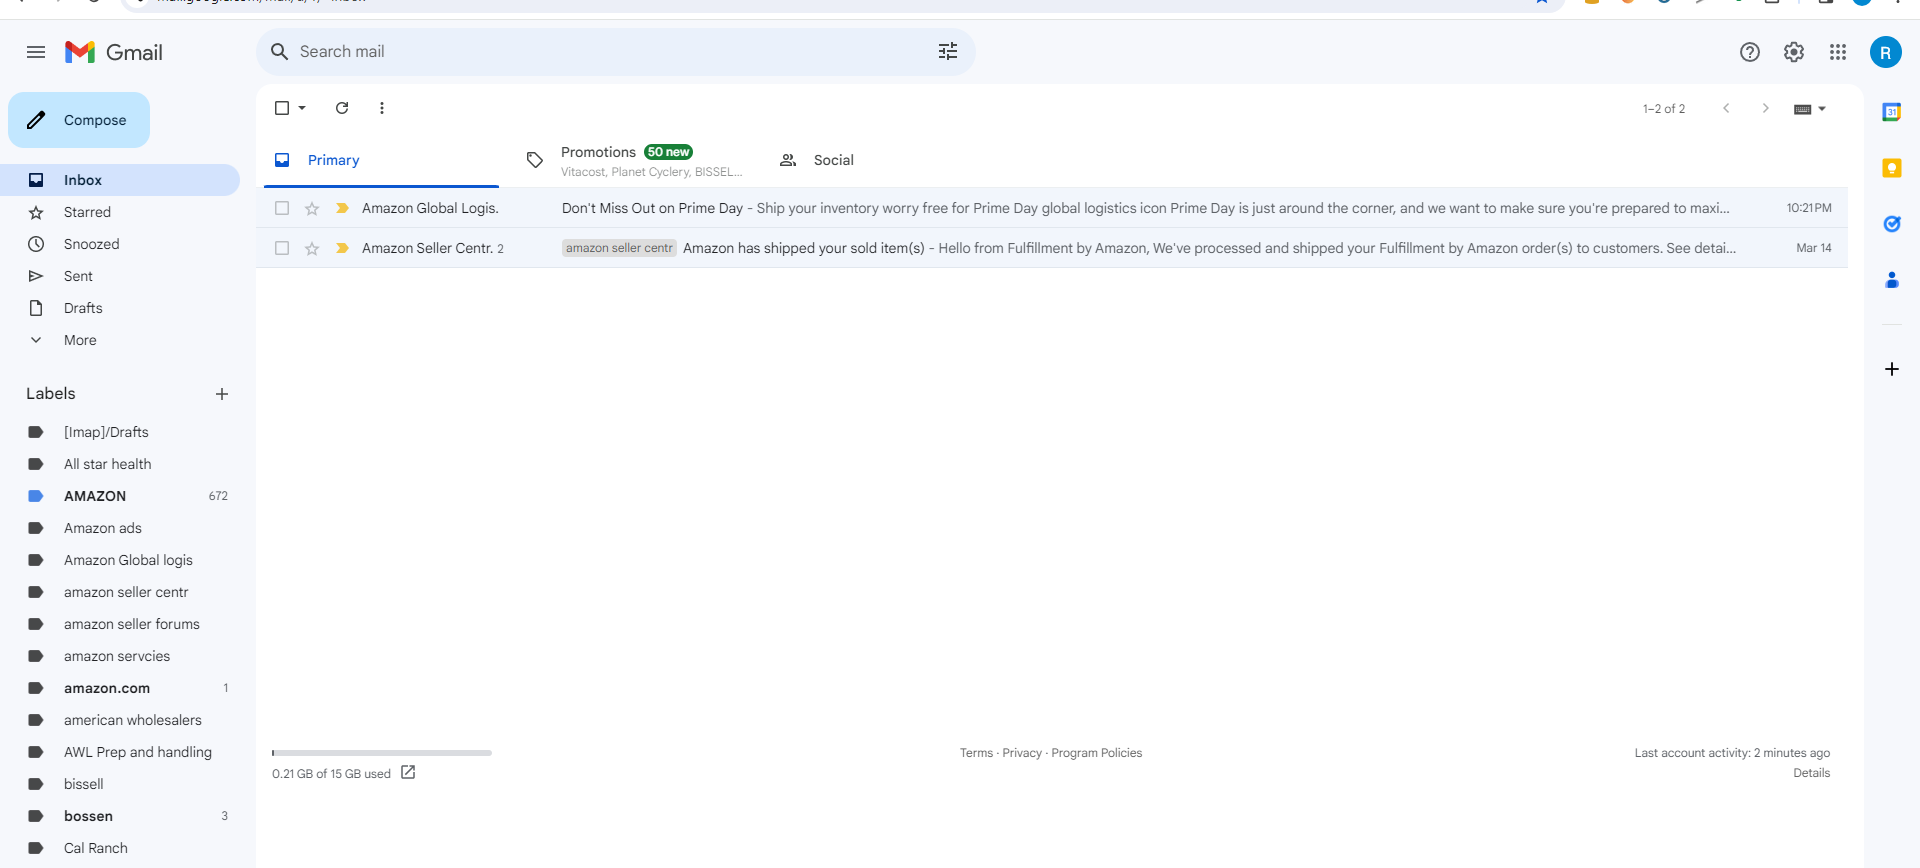This screenshot has height=868, width=1920.
Task: Open the Inbox folder
Action: point(120,180)
